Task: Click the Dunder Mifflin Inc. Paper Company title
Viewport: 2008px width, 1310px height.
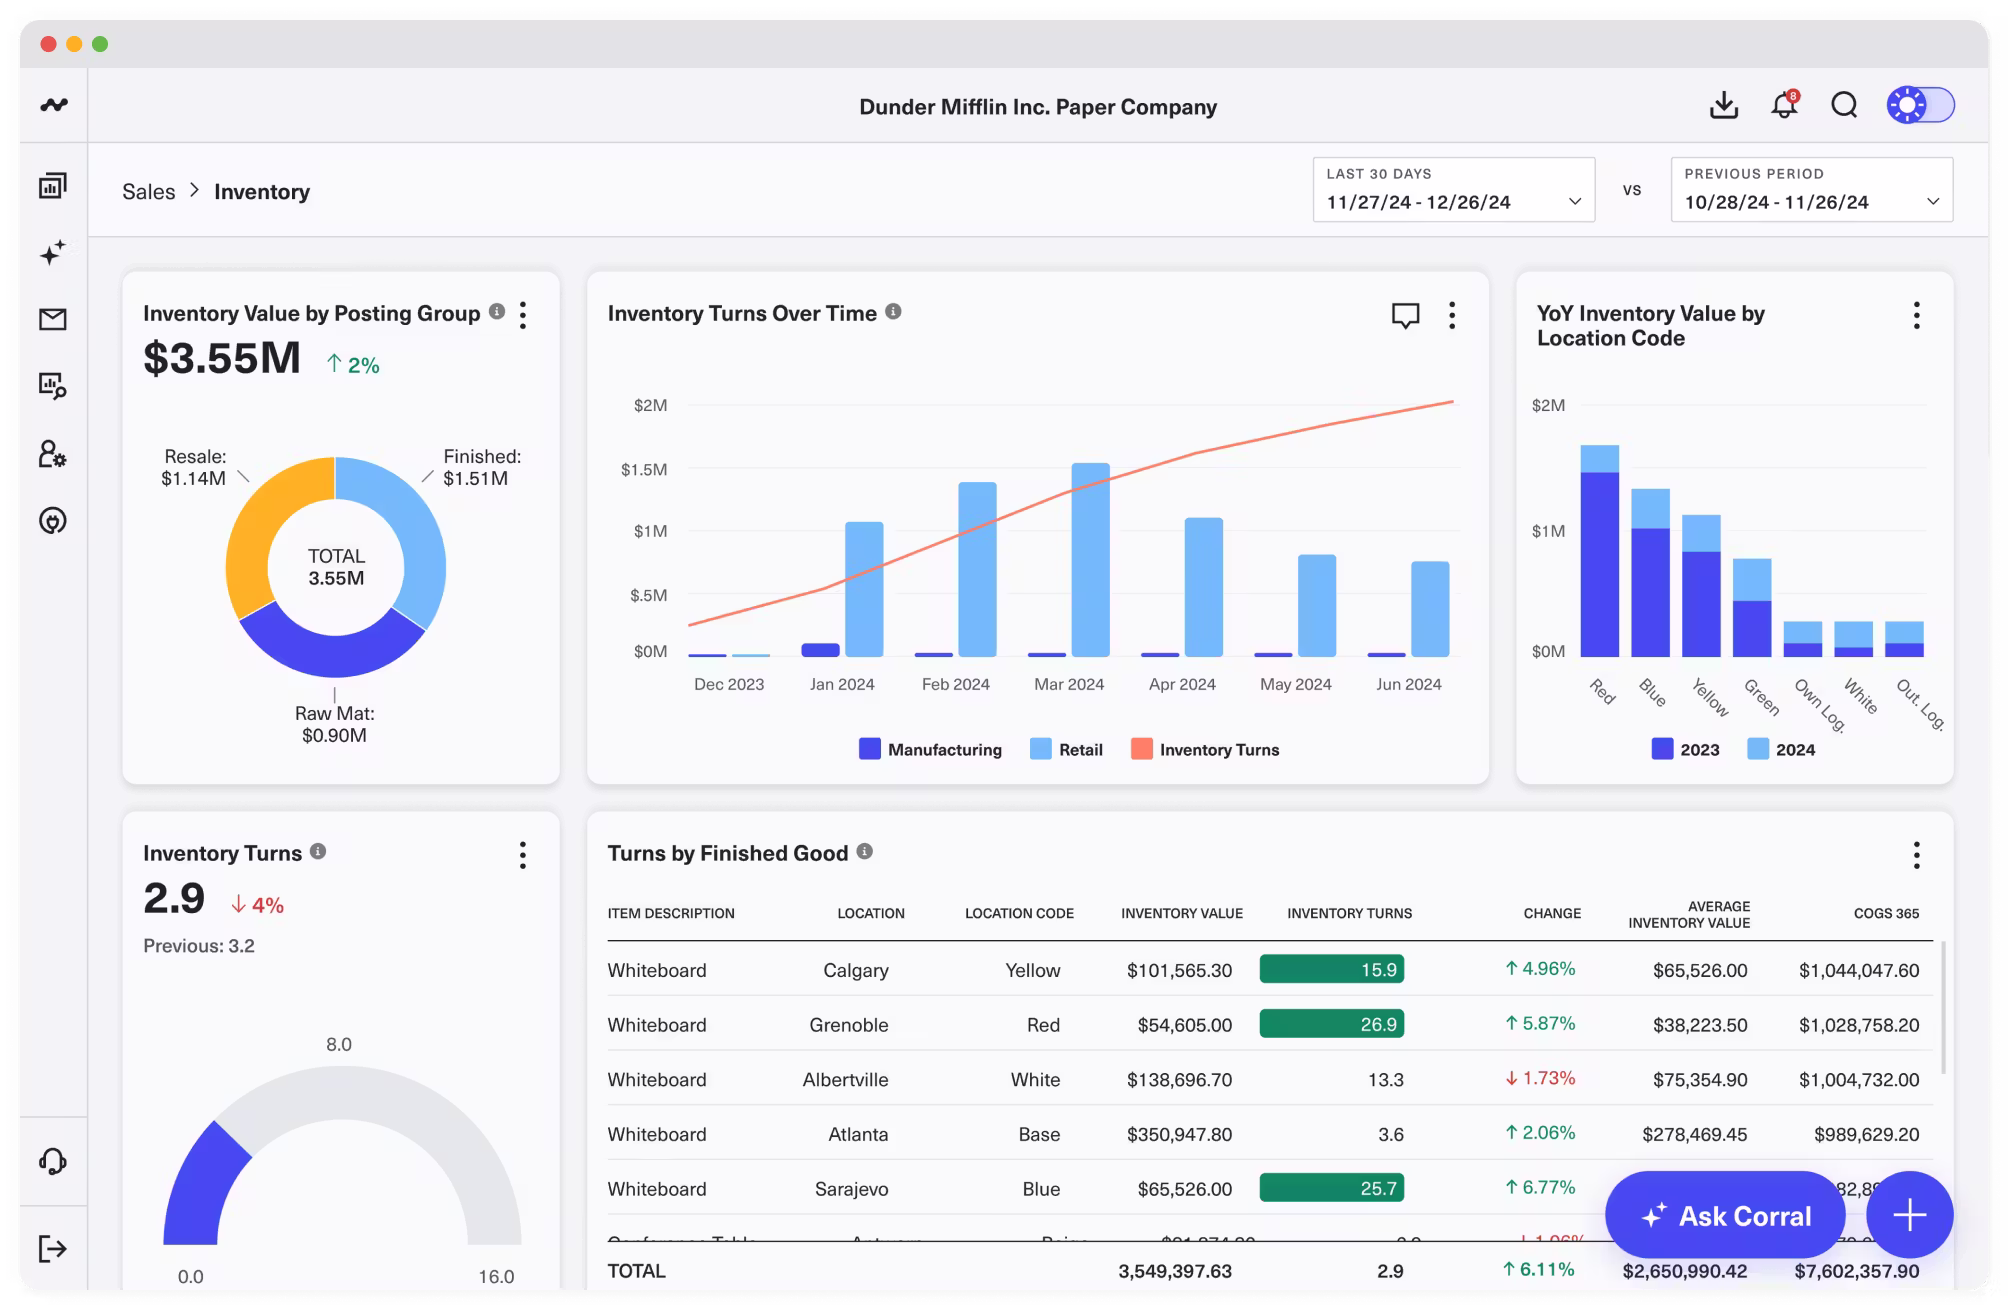Action: [1038, 107]
